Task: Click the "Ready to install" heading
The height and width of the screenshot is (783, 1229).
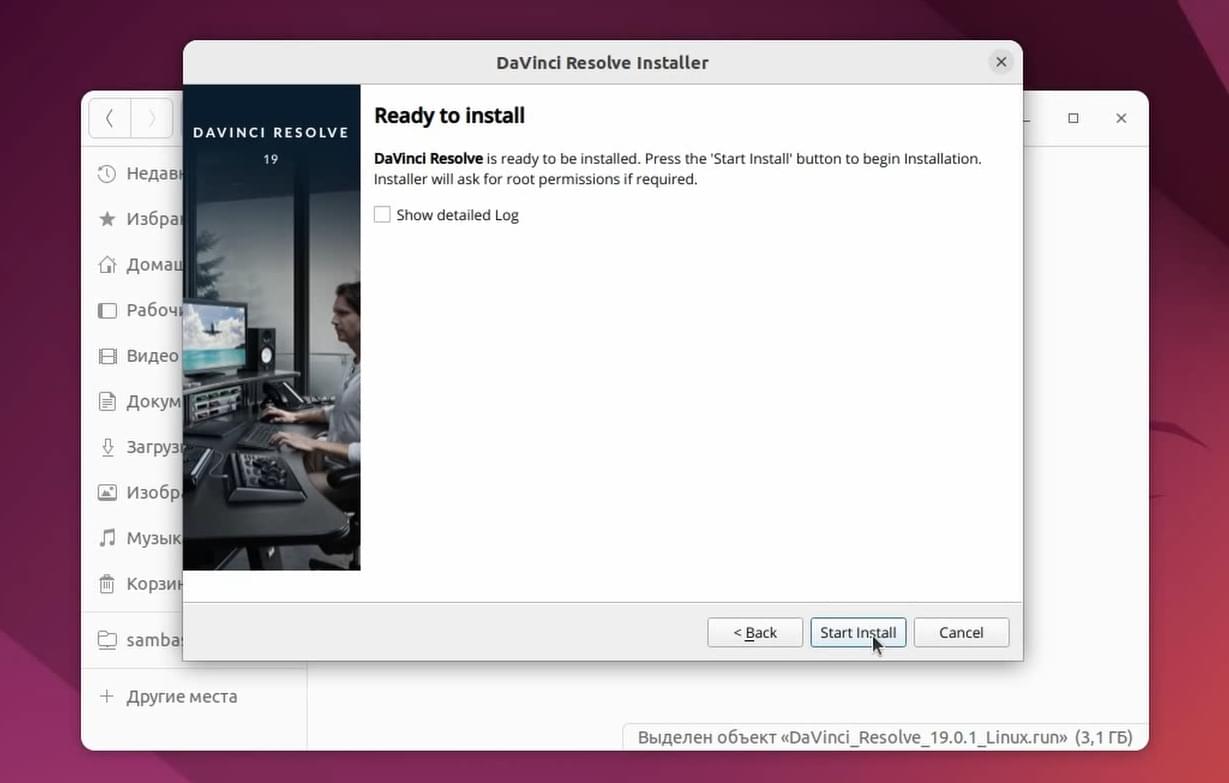Action: 449,116
